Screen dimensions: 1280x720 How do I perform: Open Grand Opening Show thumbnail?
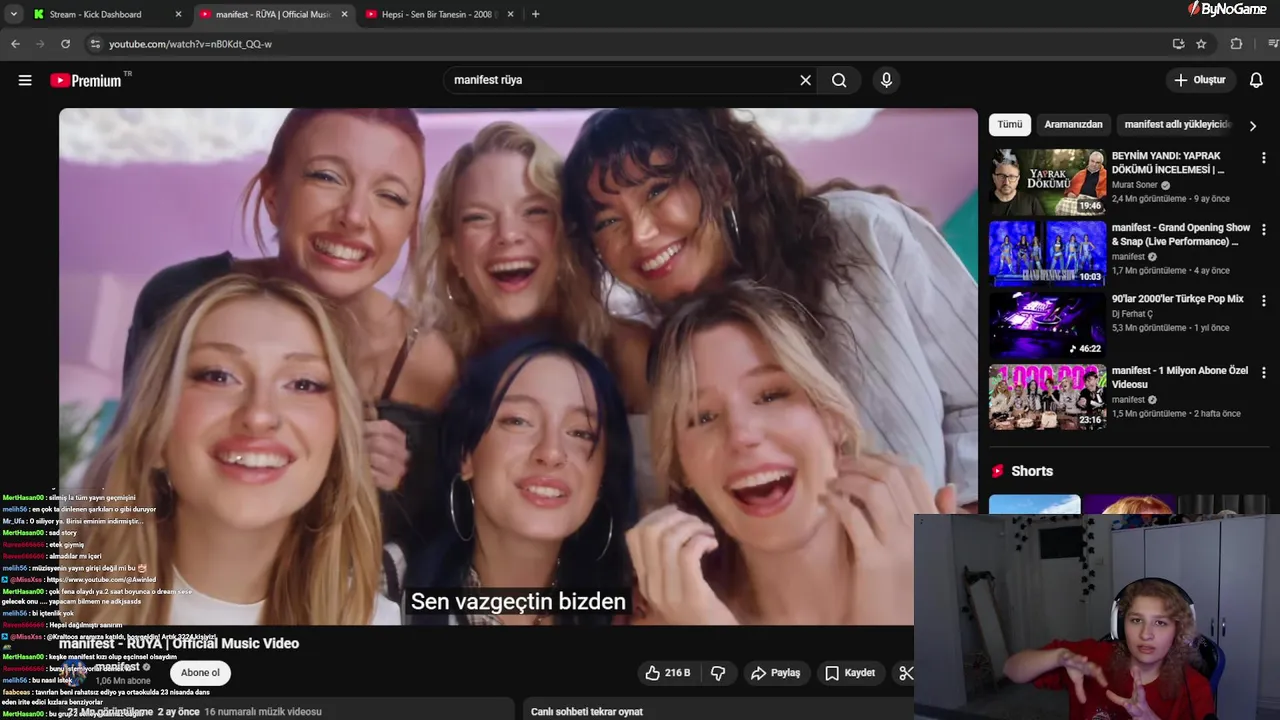click(1047, 253)
